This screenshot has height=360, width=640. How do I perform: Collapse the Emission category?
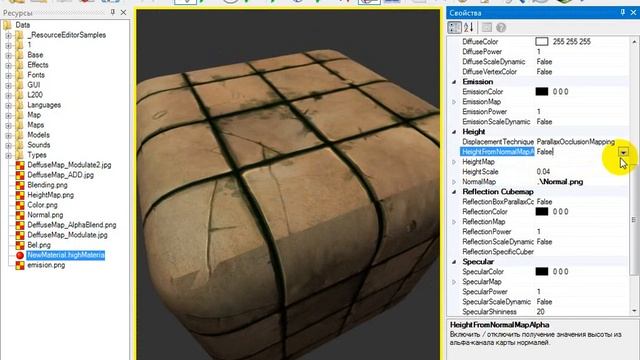coord(454,82)
